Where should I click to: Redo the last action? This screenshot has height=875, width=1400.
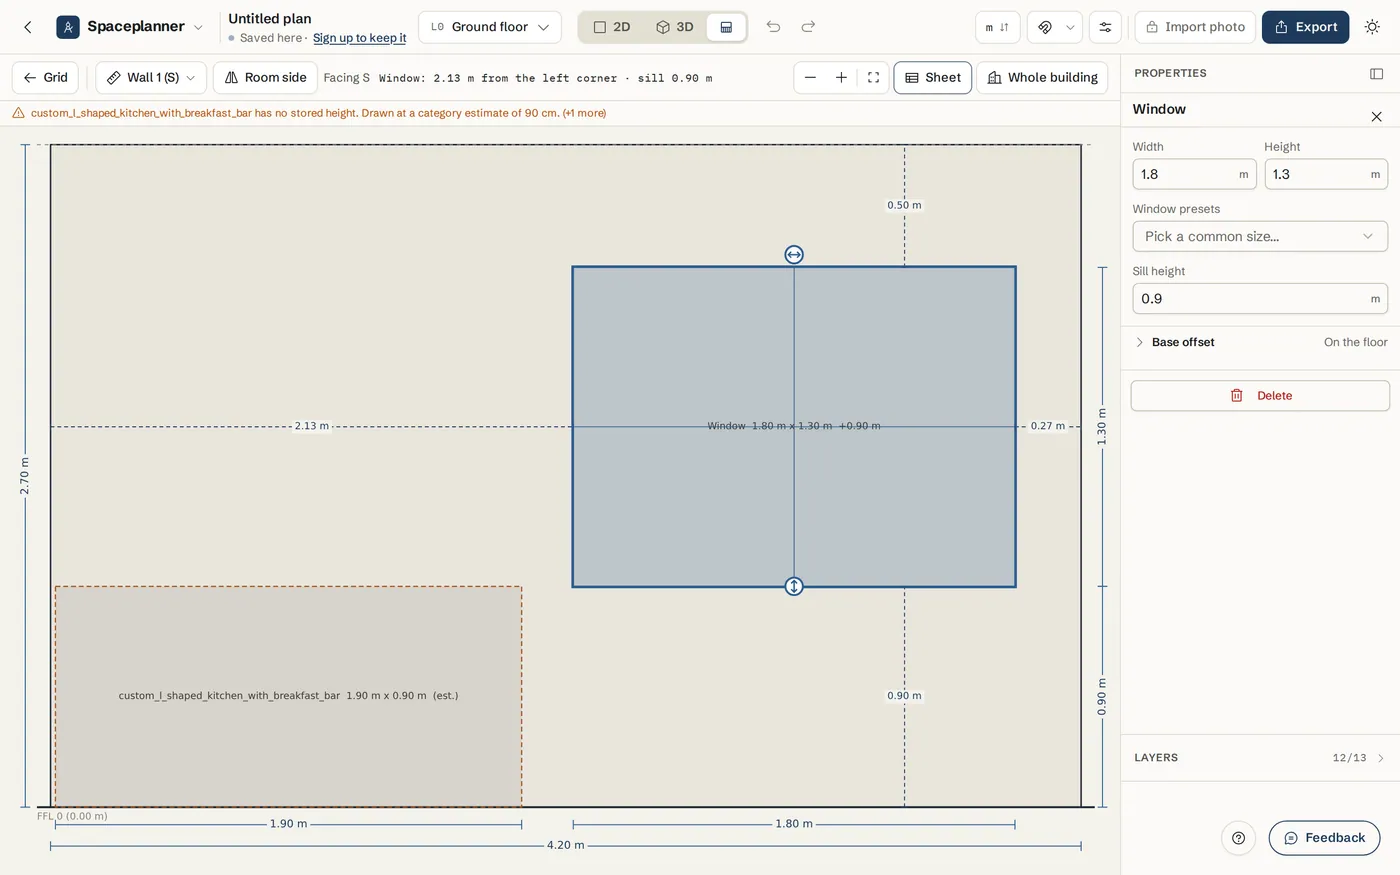point(808,27)
